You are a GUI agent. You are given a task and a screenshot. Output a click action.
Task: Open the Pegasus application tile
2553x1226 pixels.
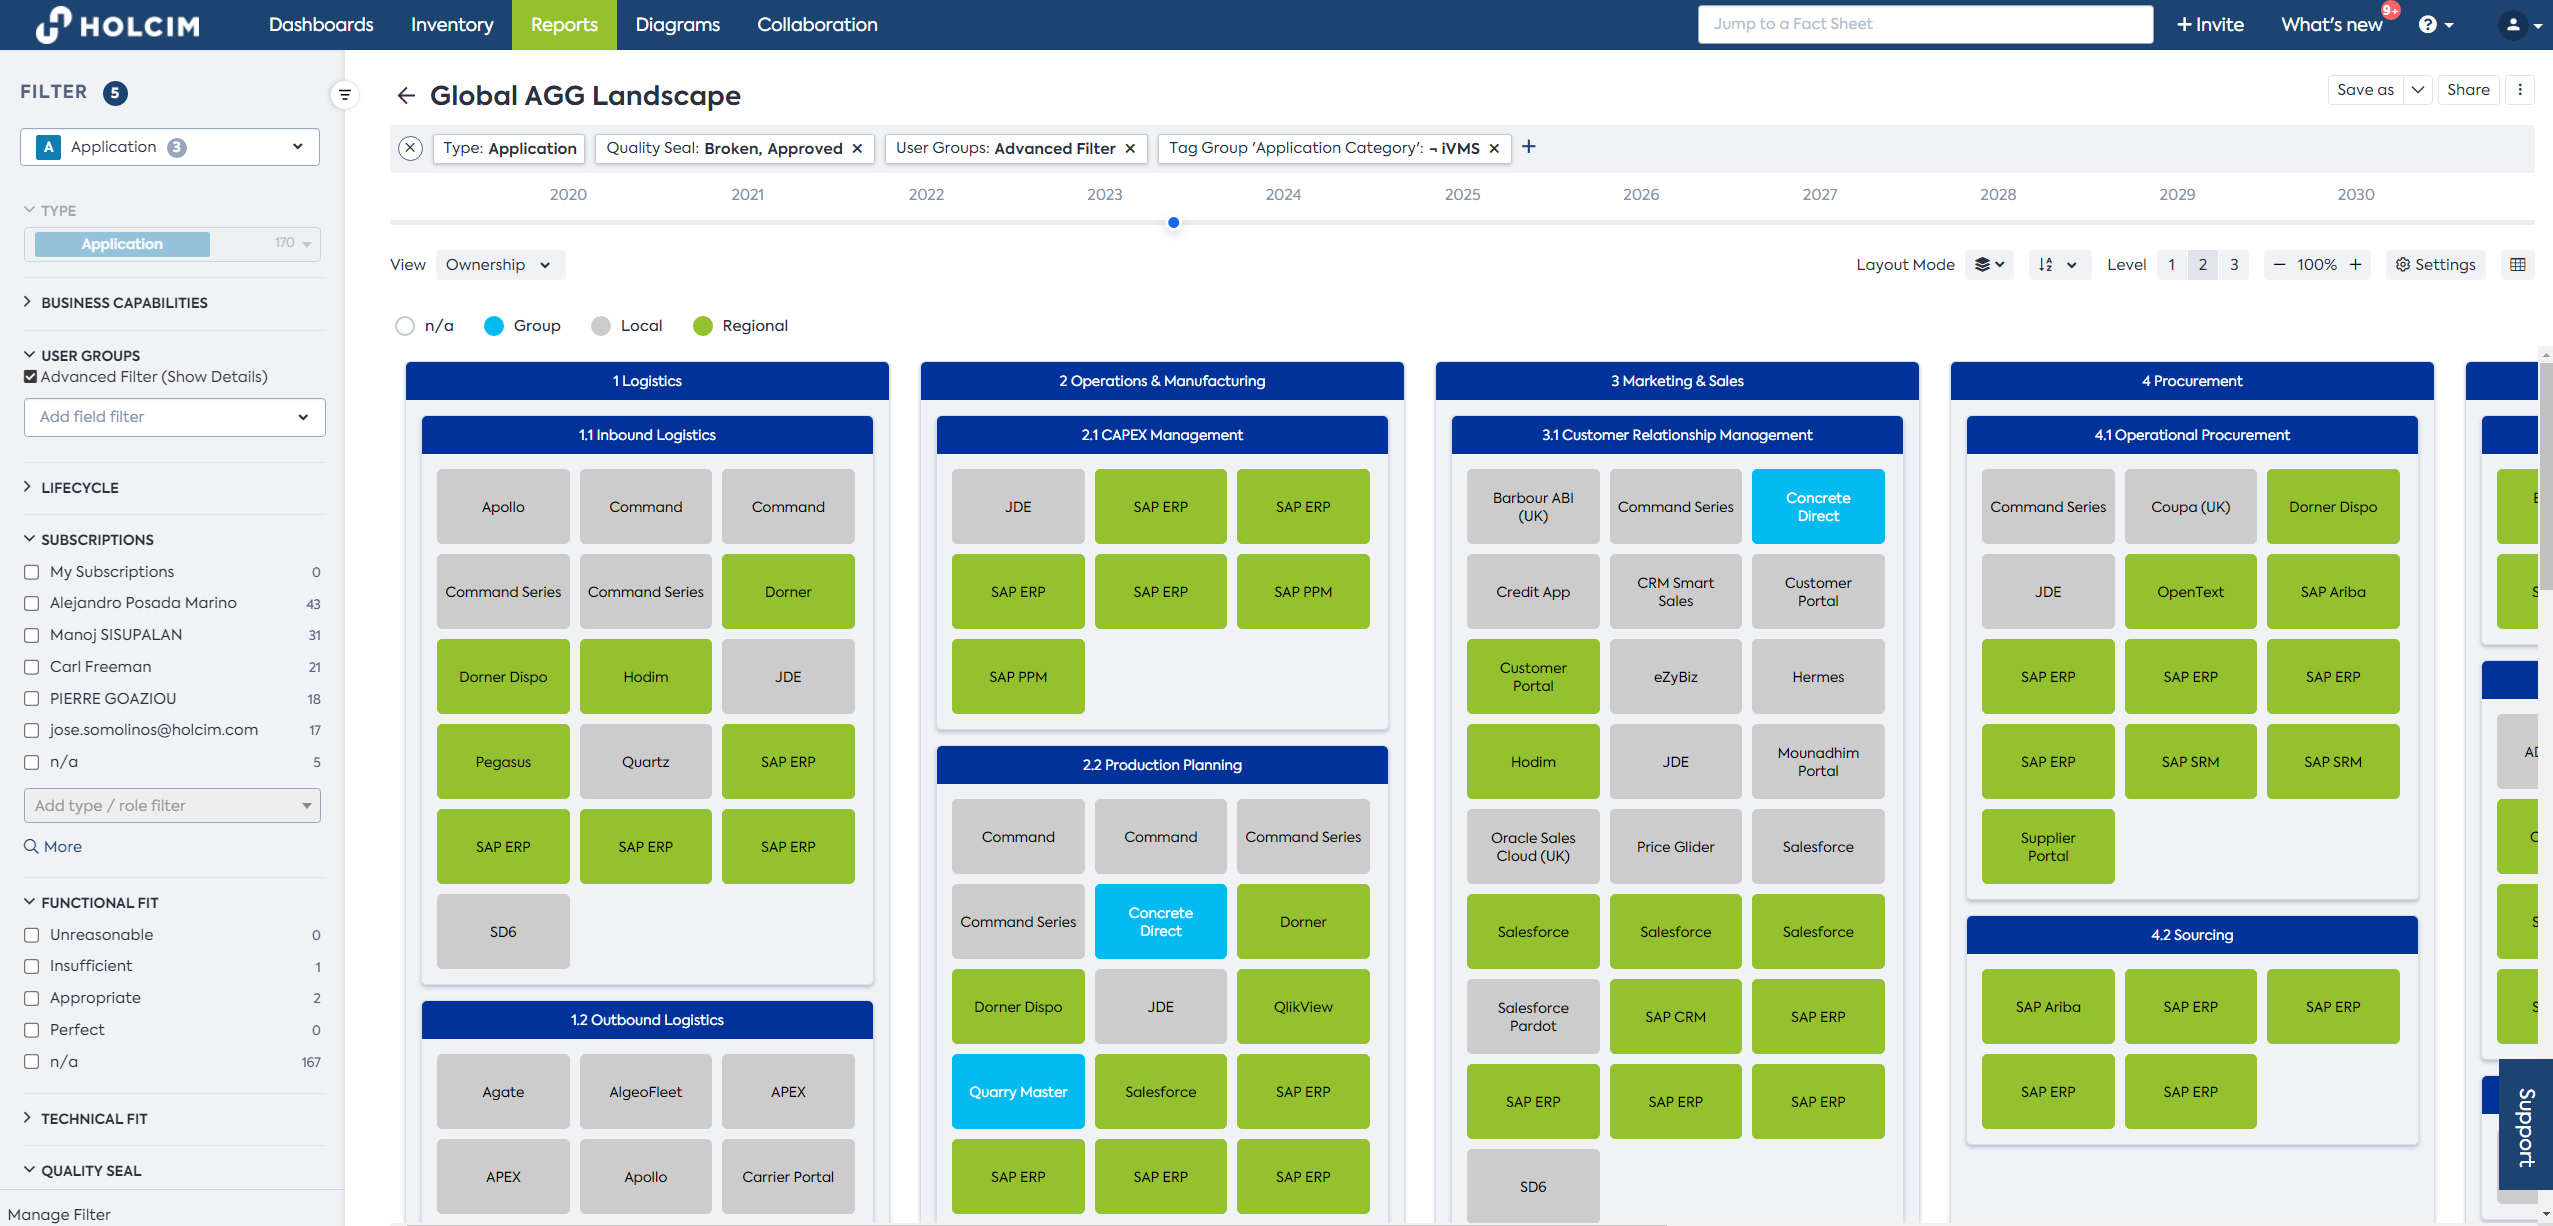pos(503,762)
